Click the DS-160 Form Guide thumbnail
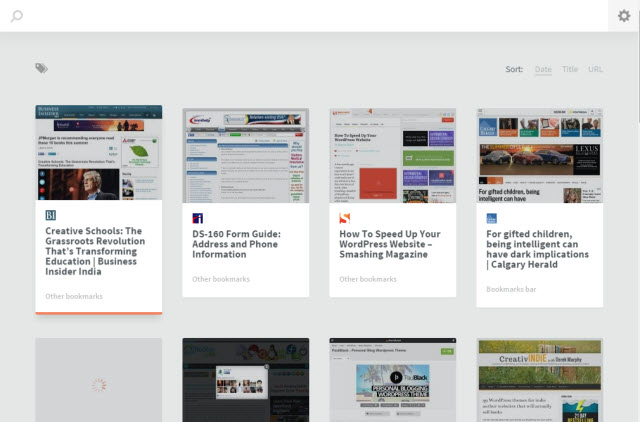The image size is (640, 422). (x=246, y=155)
